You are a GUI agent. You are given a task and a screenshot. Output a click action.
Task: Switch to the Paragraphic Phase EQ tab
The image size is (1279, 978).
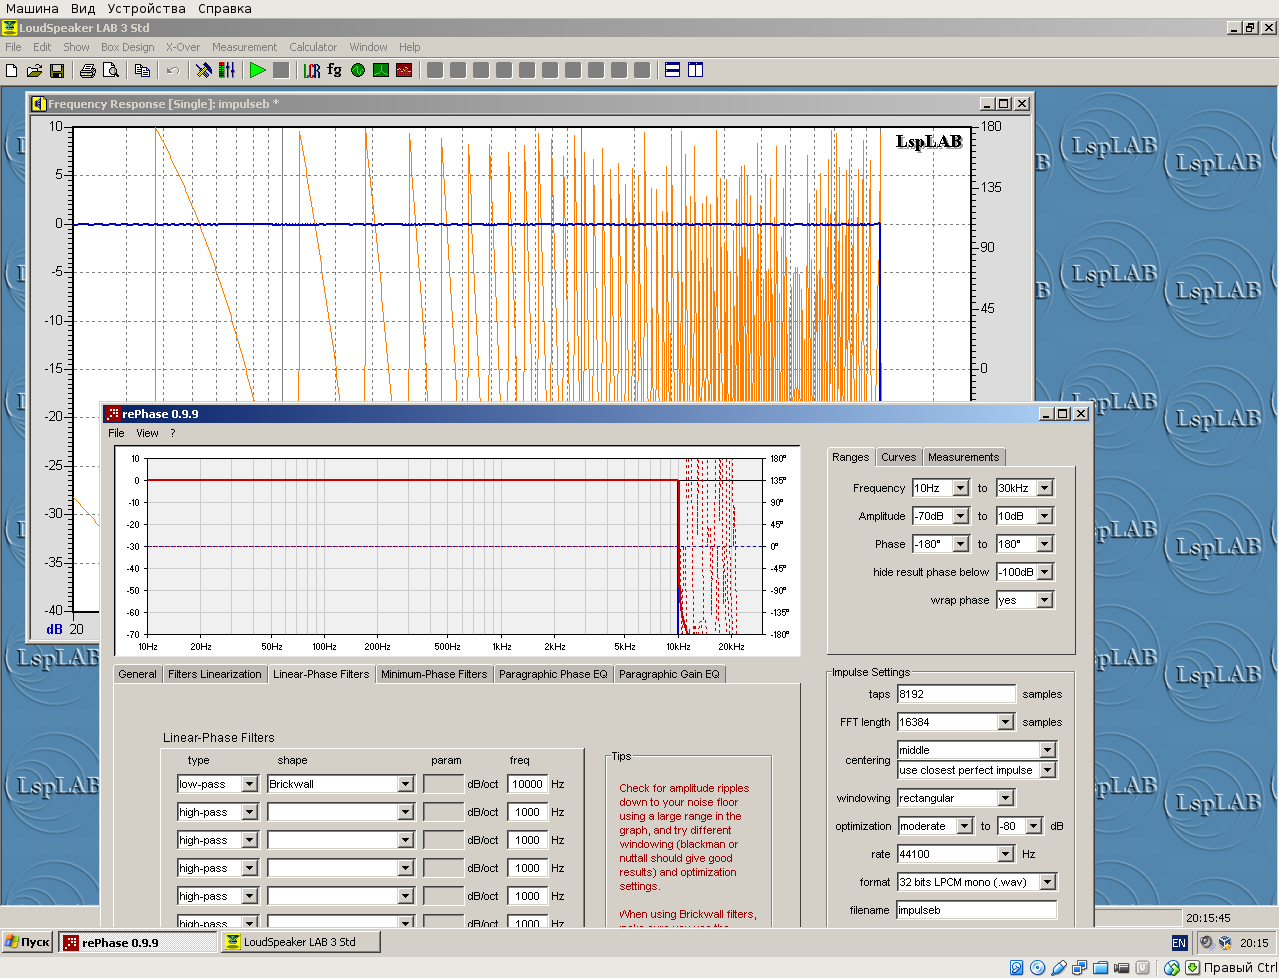point(553,674)
